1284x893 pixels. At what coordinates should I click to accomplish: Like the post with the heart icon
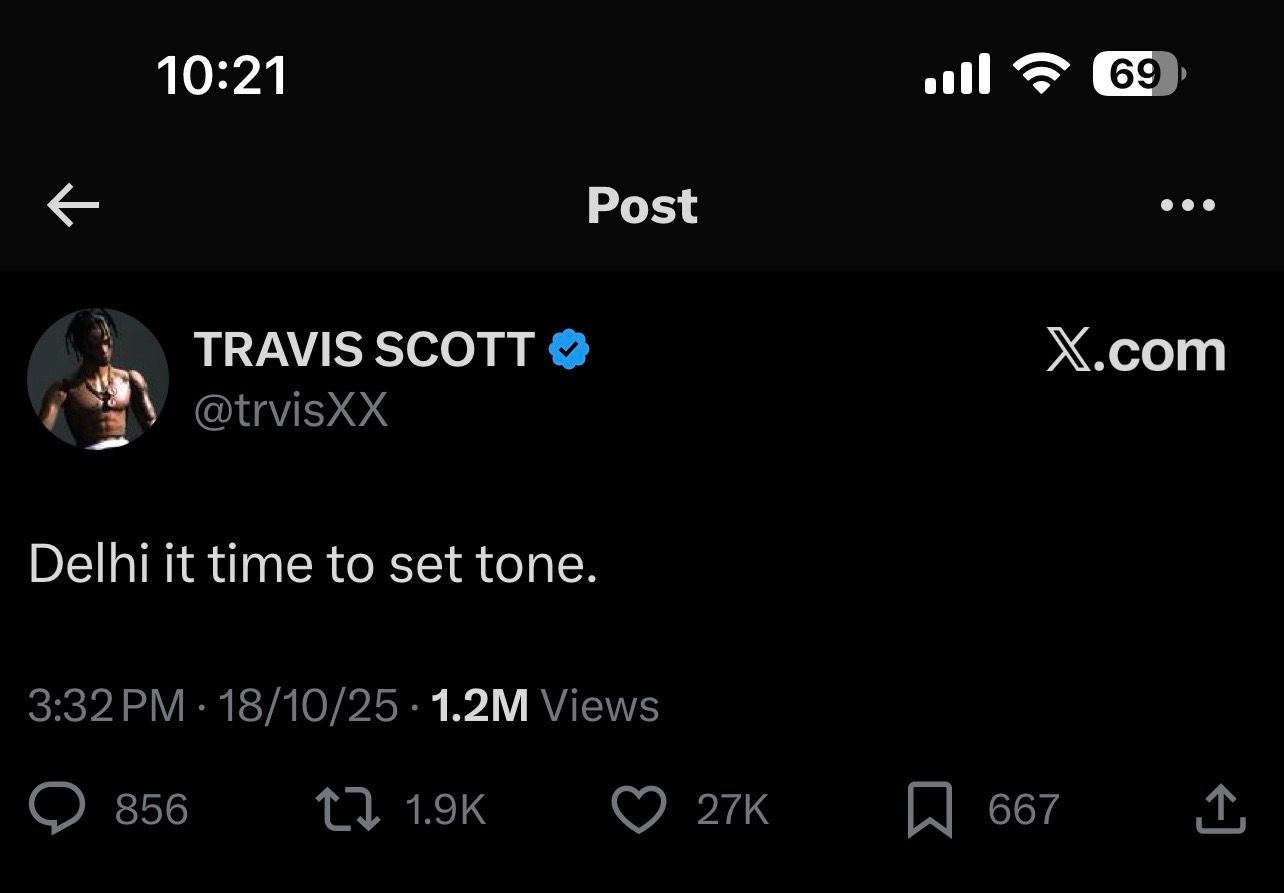coord(638,809)
